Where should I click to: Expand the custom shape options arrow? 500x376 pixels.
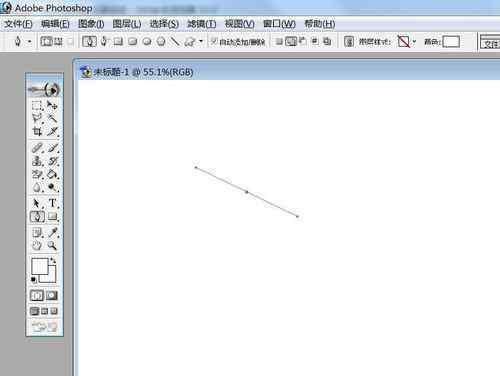201,41
